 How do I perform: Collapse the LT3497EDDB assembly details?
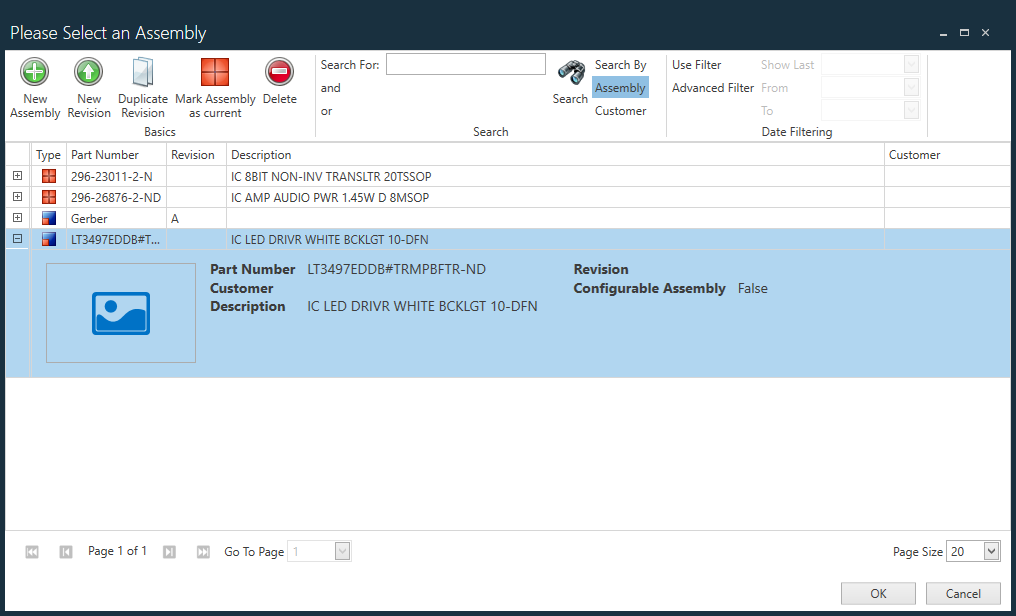[x=16, y=239]
